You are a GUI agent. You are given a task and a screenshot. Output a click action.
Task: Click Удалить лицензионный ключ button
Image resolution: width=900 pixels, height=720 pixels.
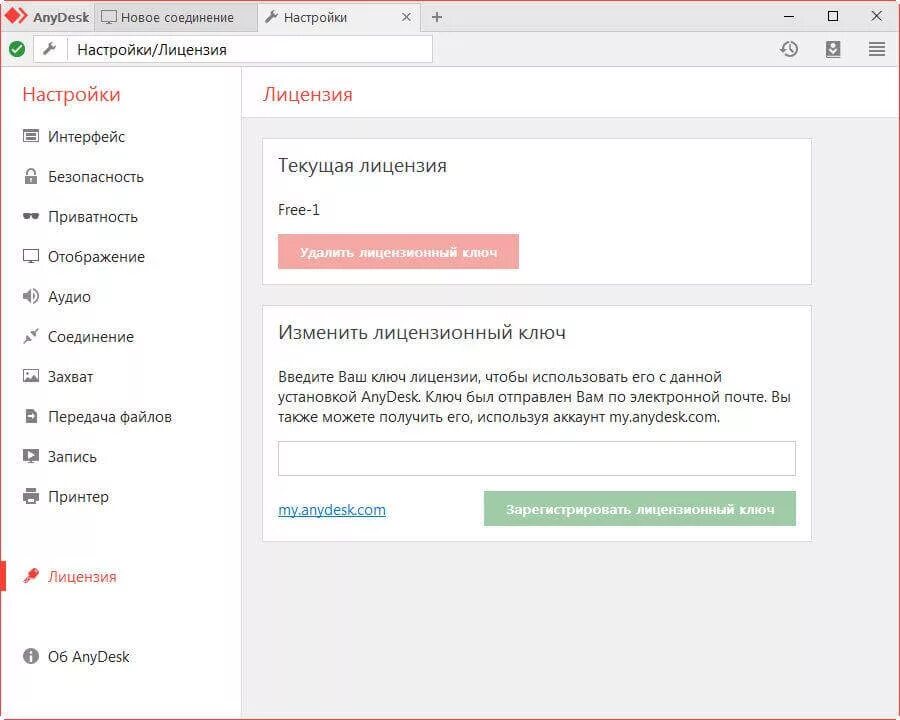[398, 251]
